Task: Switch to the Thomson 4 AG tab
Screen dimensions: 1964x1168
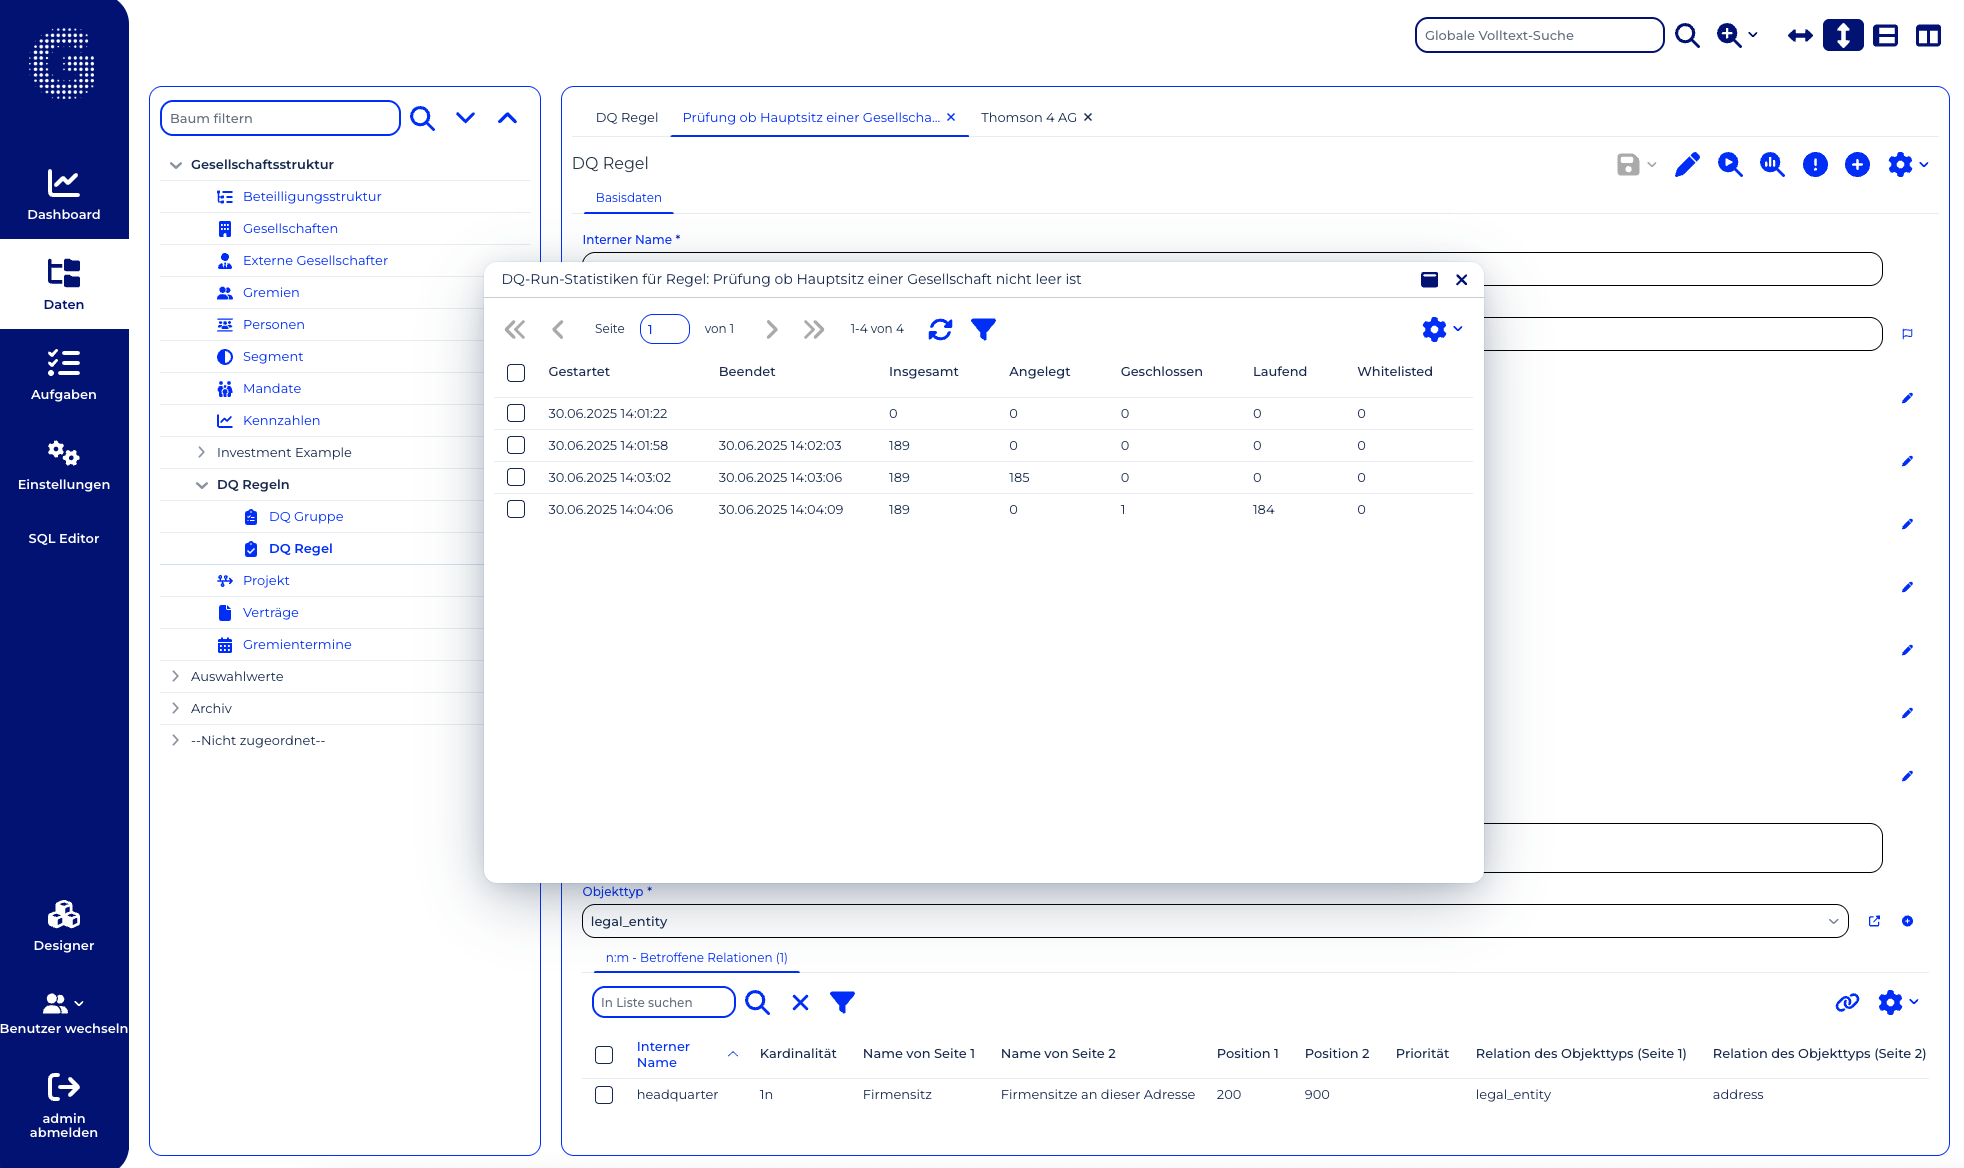Action: (x=1030, y=117)
